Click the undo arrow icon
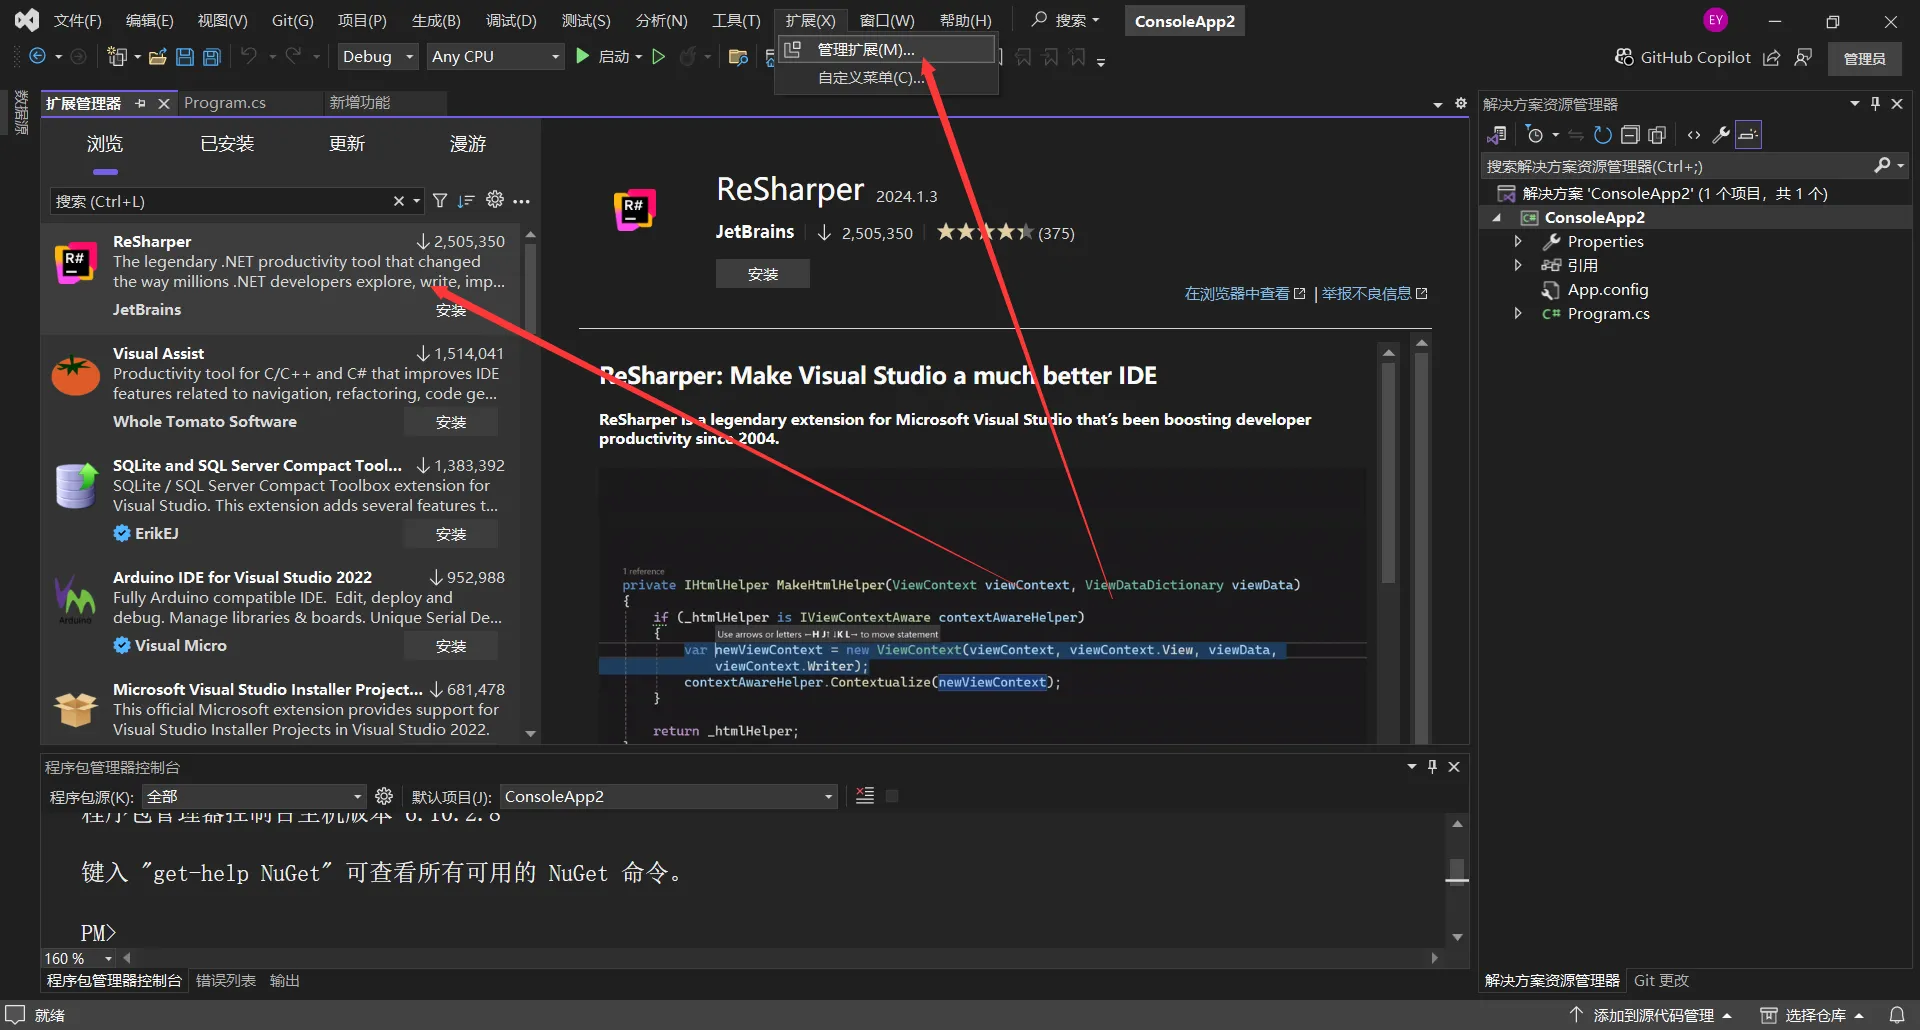Screen dimensions: 1920x1030 tap(249, 57)
